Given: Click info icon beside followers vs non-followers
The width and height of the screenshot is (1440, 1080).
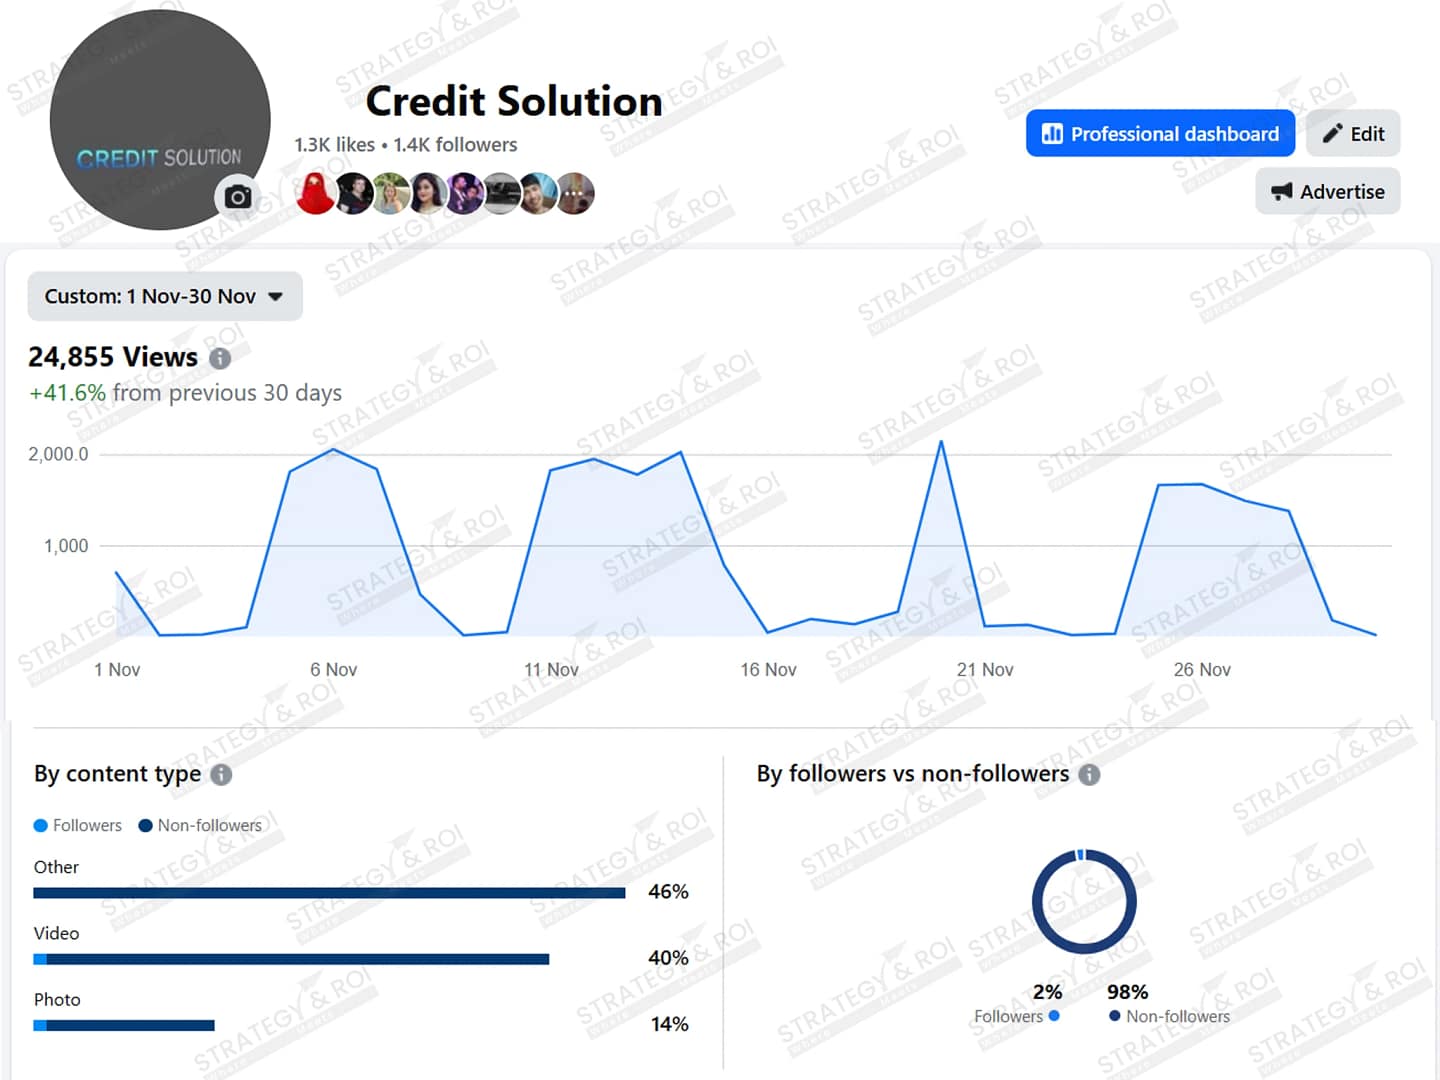Looking at the screenshot, I should pyautogui.click(x=1090, y=775).
